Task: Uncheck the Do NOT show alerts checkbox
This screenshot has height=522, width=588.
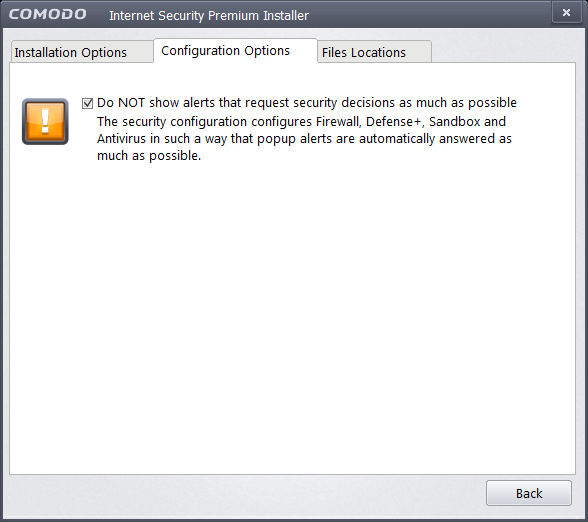Action: click(87, 103)
